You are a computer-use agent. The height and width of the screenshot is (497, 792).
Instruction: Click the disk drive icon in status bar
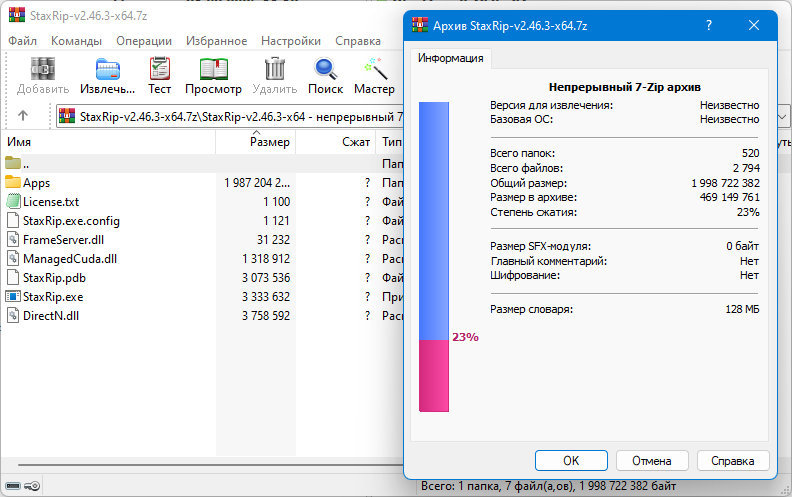[13, 486]
